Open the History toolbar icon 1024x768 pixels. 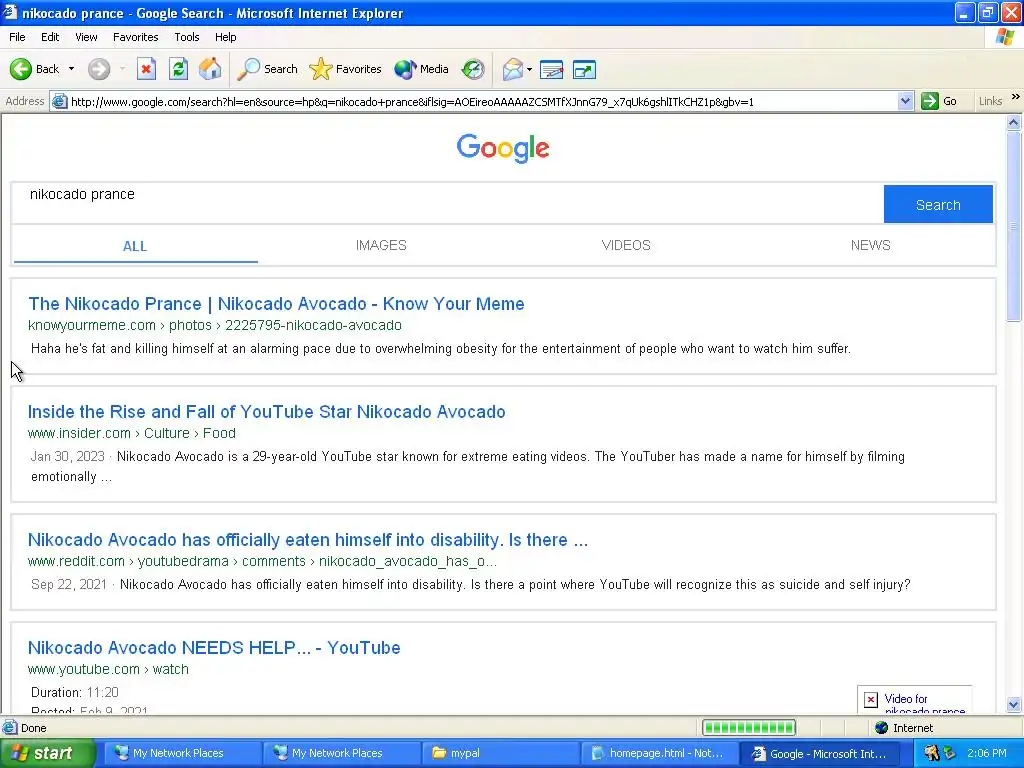[x=473, y=69]
